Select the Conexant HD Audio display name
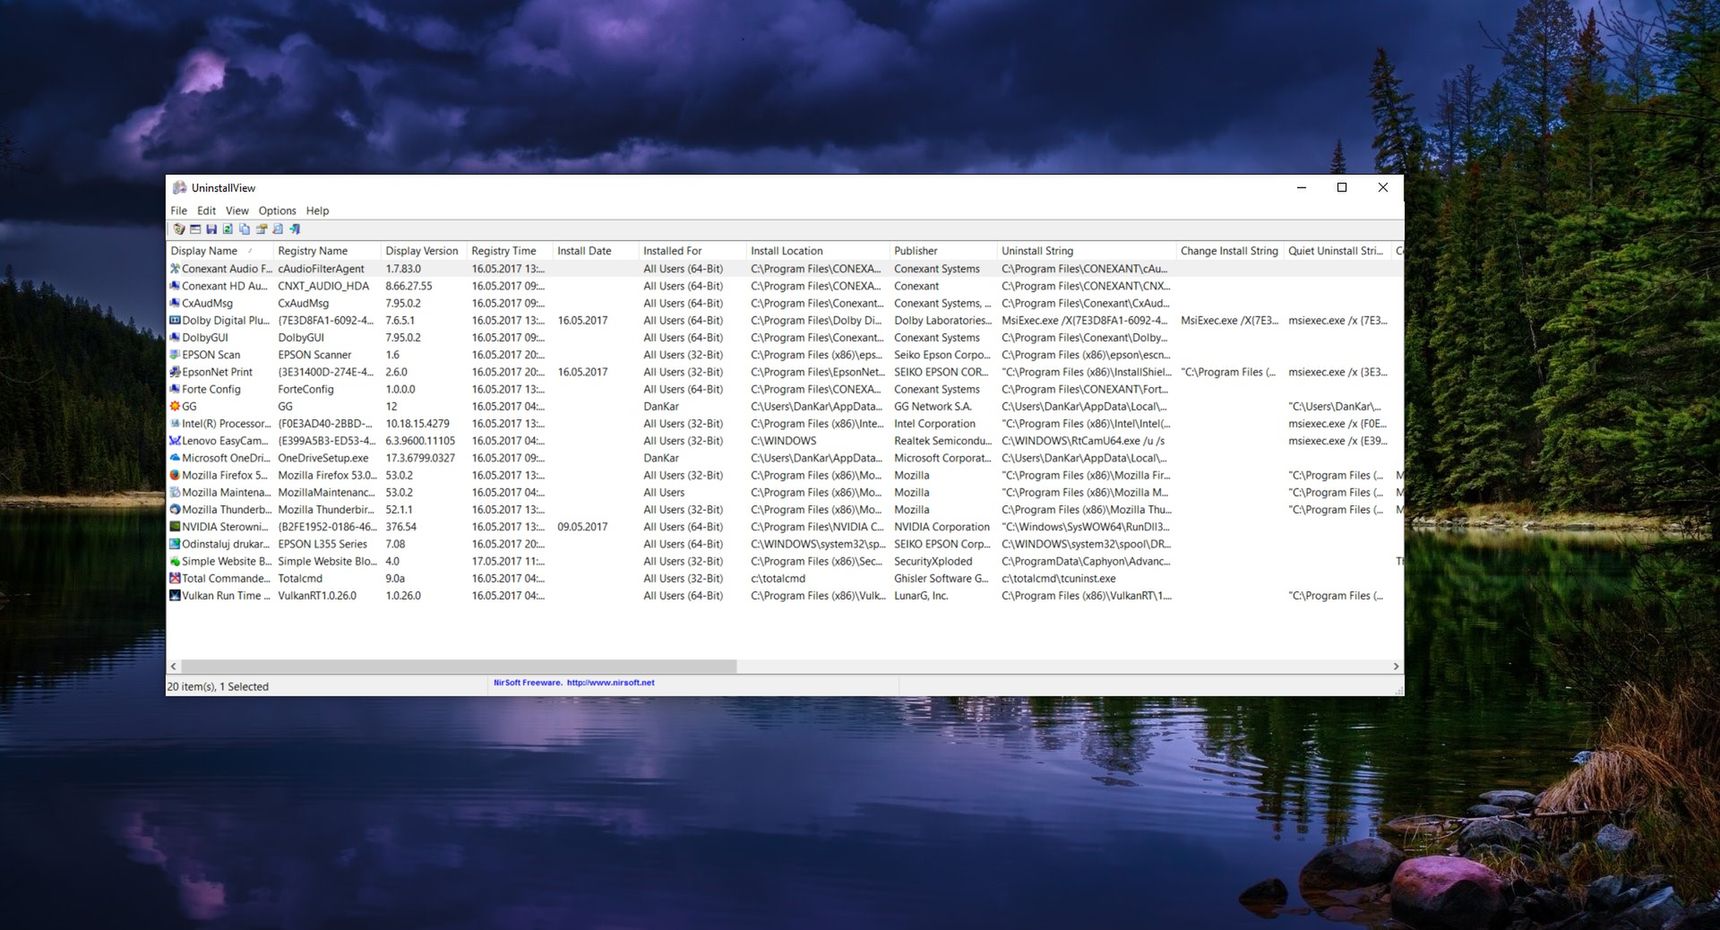Image resolution: width=1720 pixels, height=930 pixels. coord(225,286)
